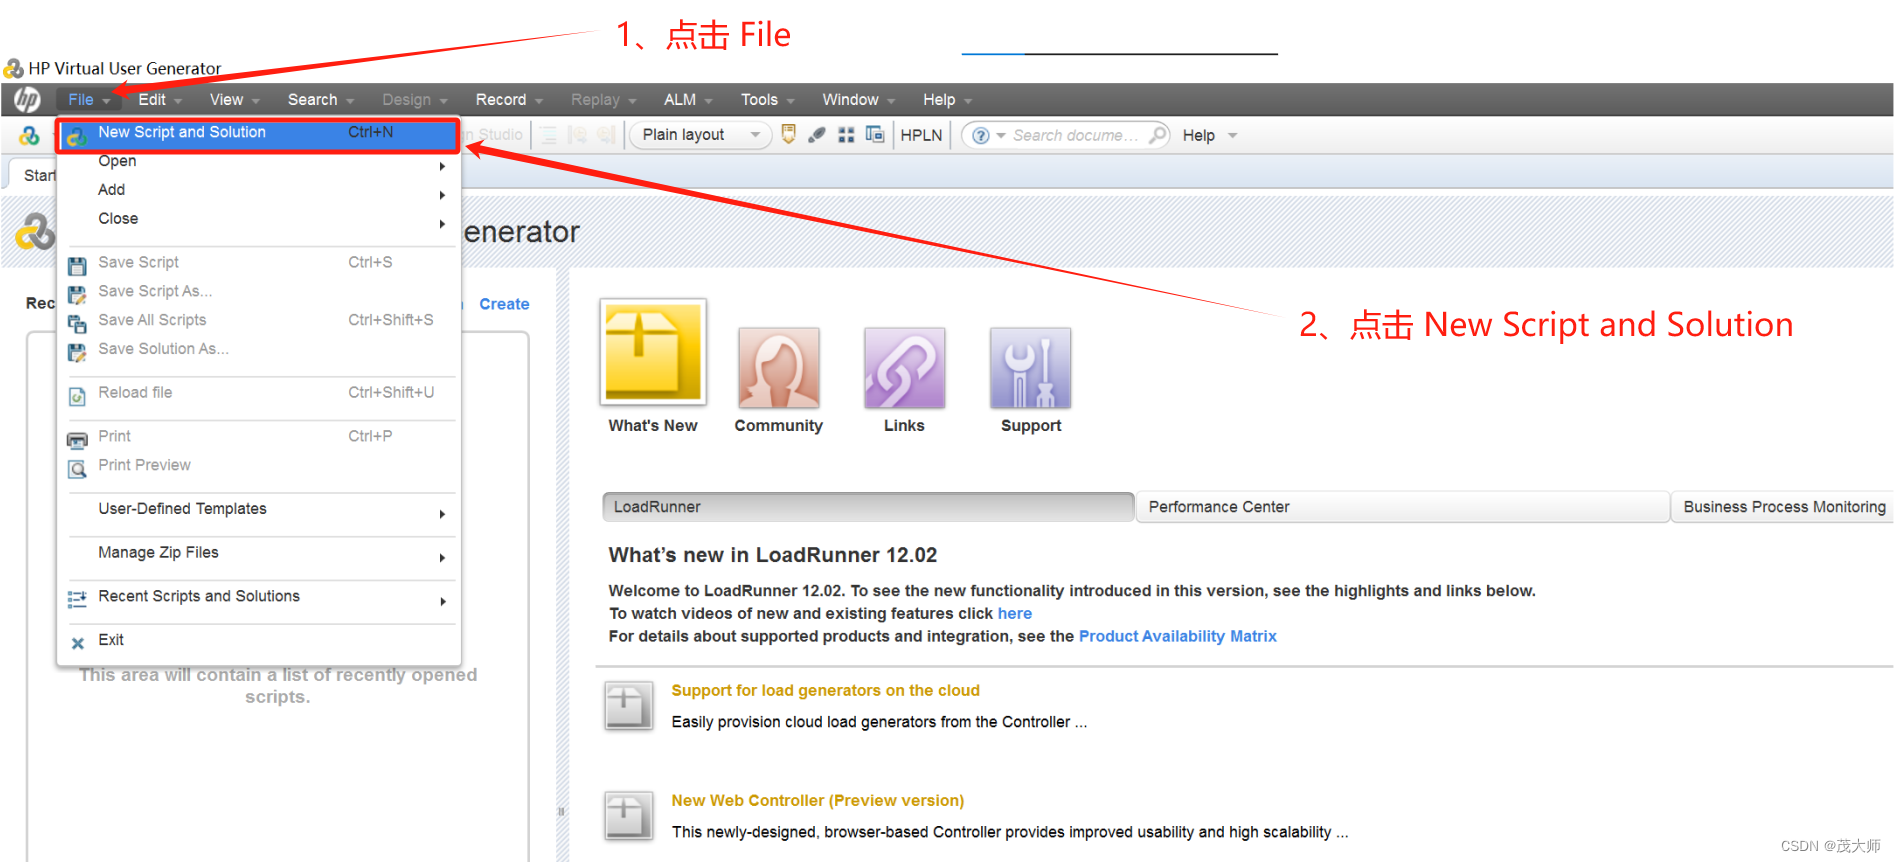The width and height of the screenshot is (1896, 862).
Task: Open the Links chain icon
Action: click(x=904, y=368)
